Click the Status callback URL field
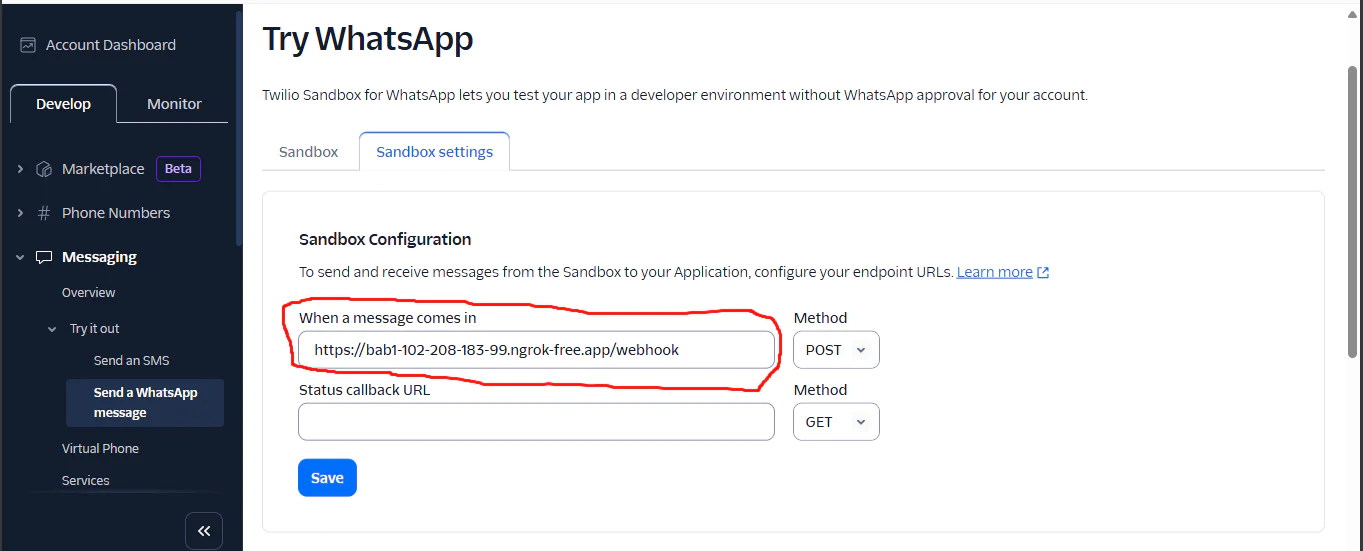 pos(536,422)
